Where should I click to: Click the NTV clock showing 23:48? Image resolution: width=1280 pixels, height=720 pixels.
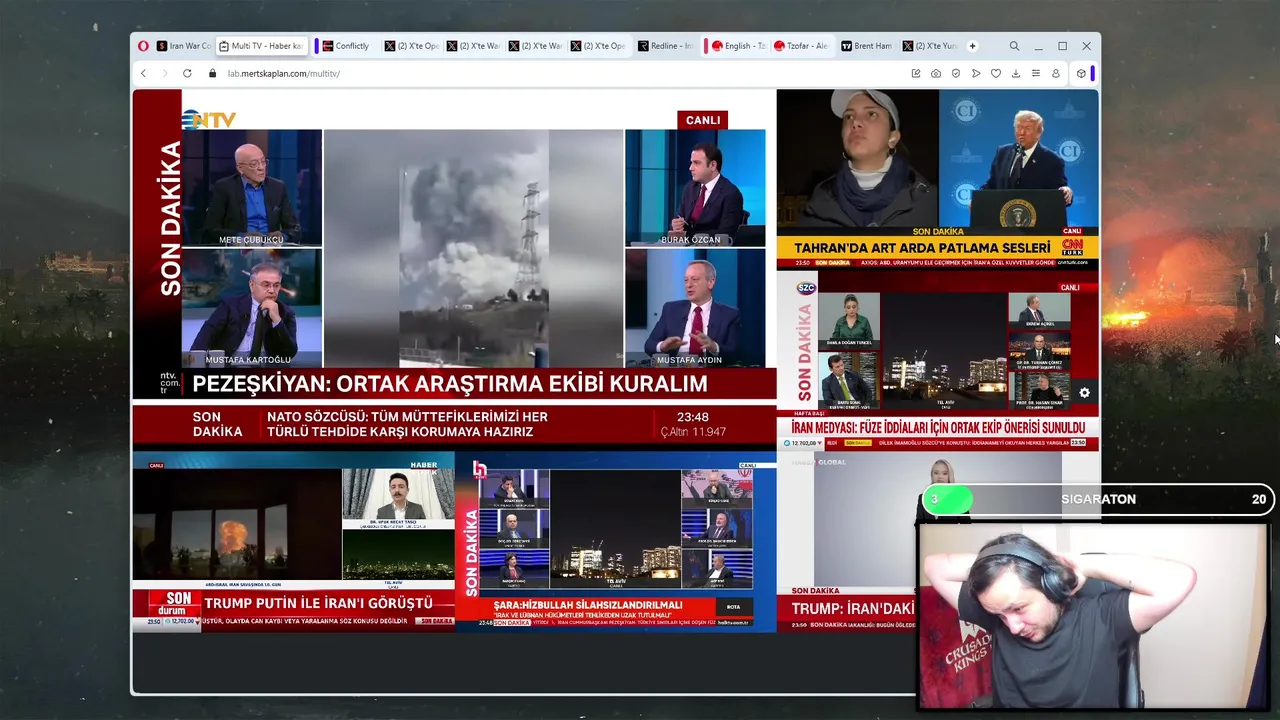[692, 417]
